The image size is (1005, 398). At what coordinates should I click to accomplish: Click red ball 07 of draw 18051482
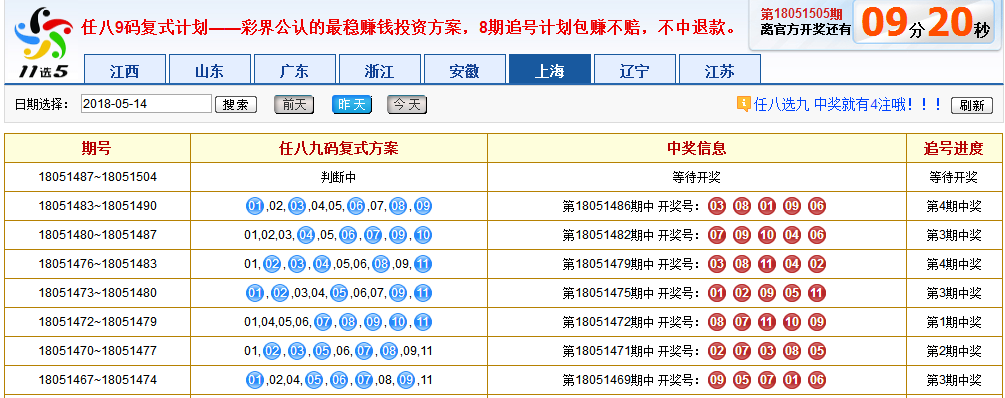click(717, 235)
